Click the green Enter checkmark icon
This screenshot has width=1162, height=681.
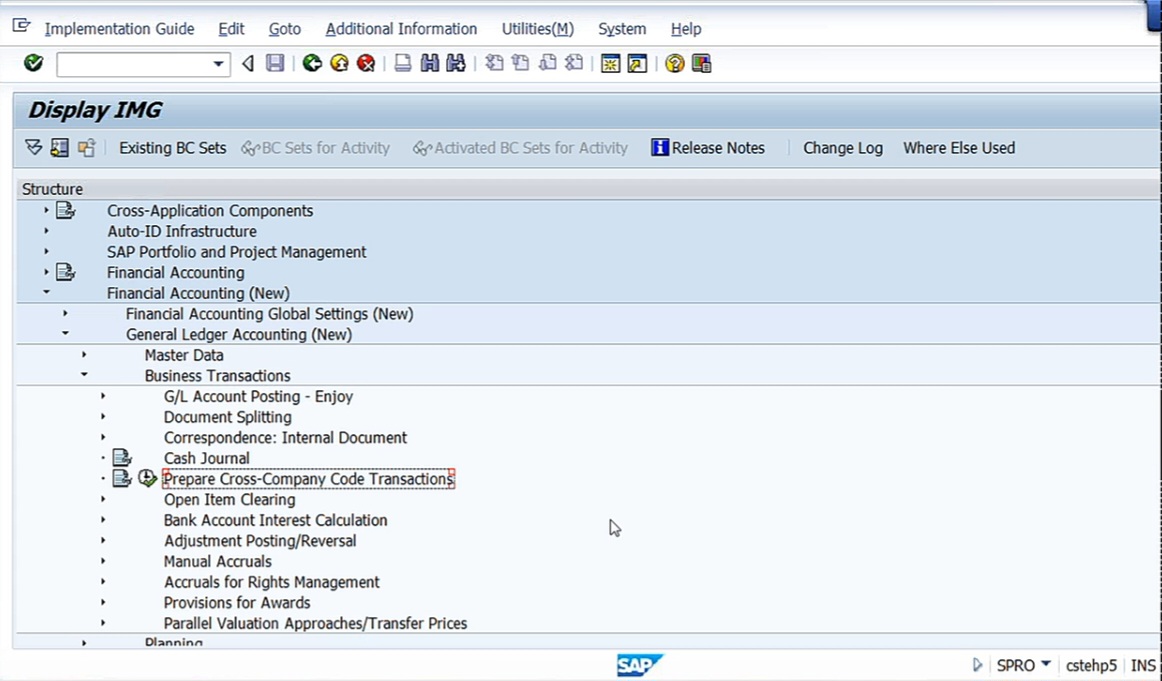click(33, 63)
